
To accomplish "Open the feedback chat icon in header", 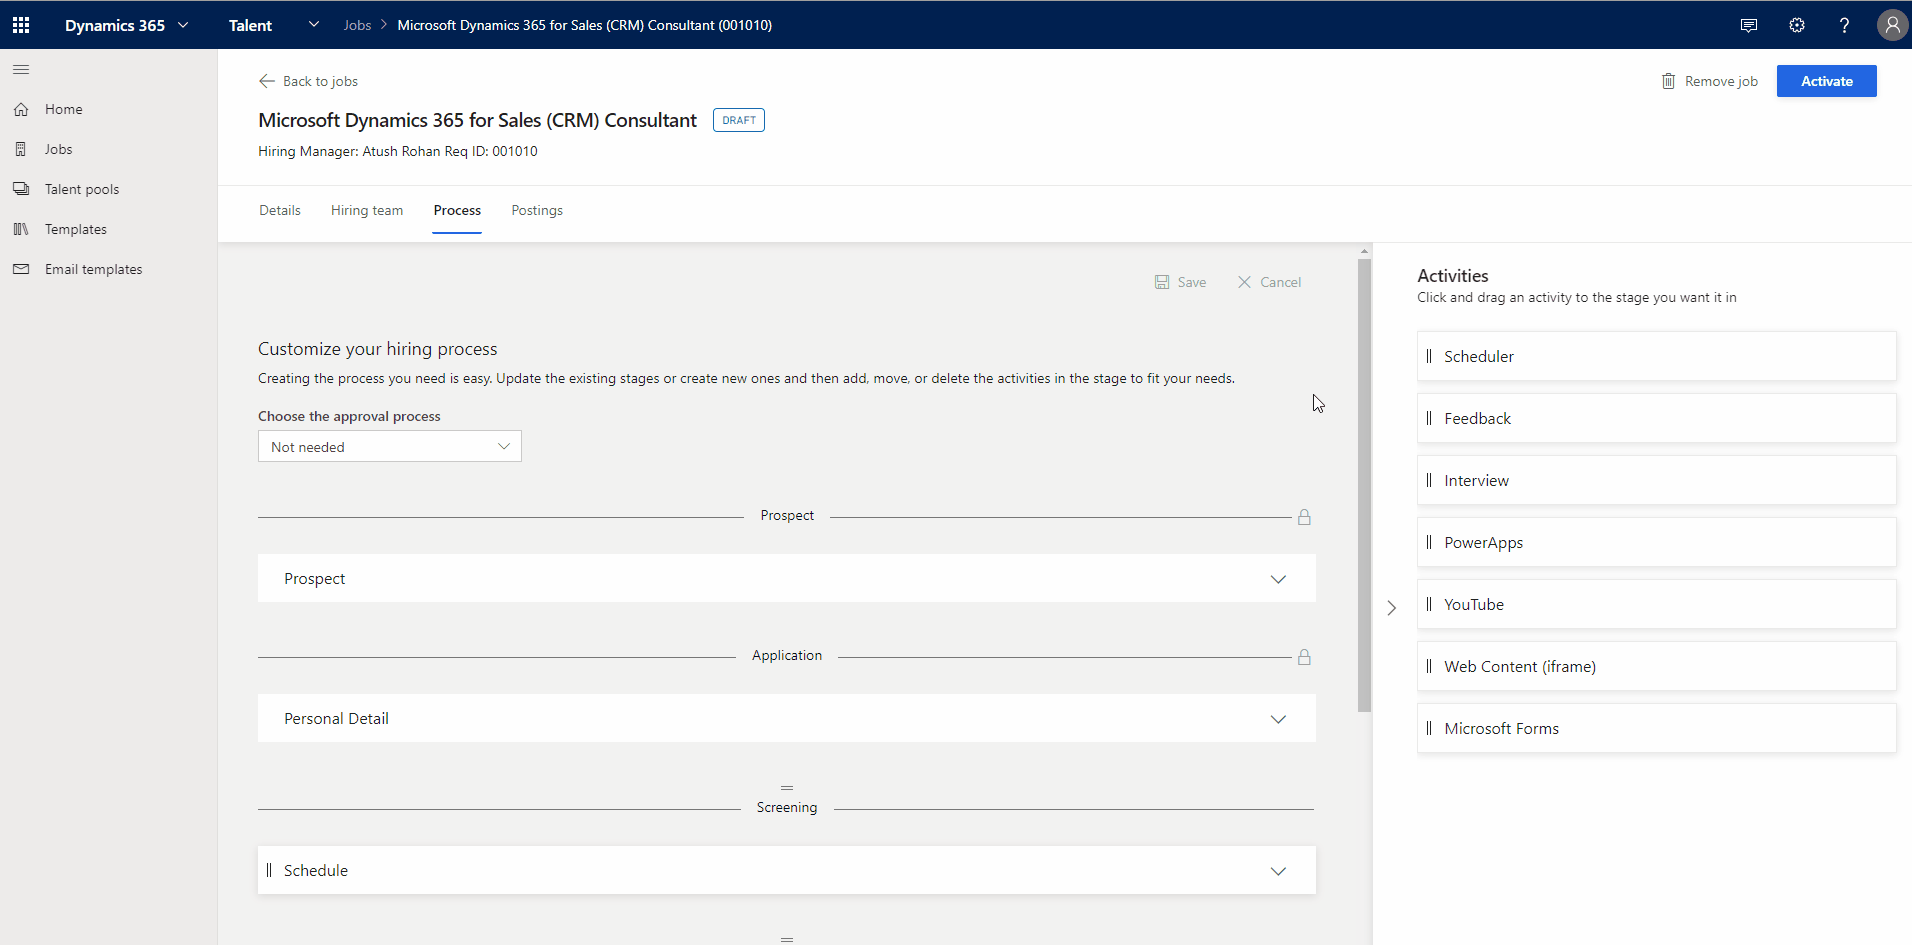I will pyautogui.click(x=1749, y=26).
